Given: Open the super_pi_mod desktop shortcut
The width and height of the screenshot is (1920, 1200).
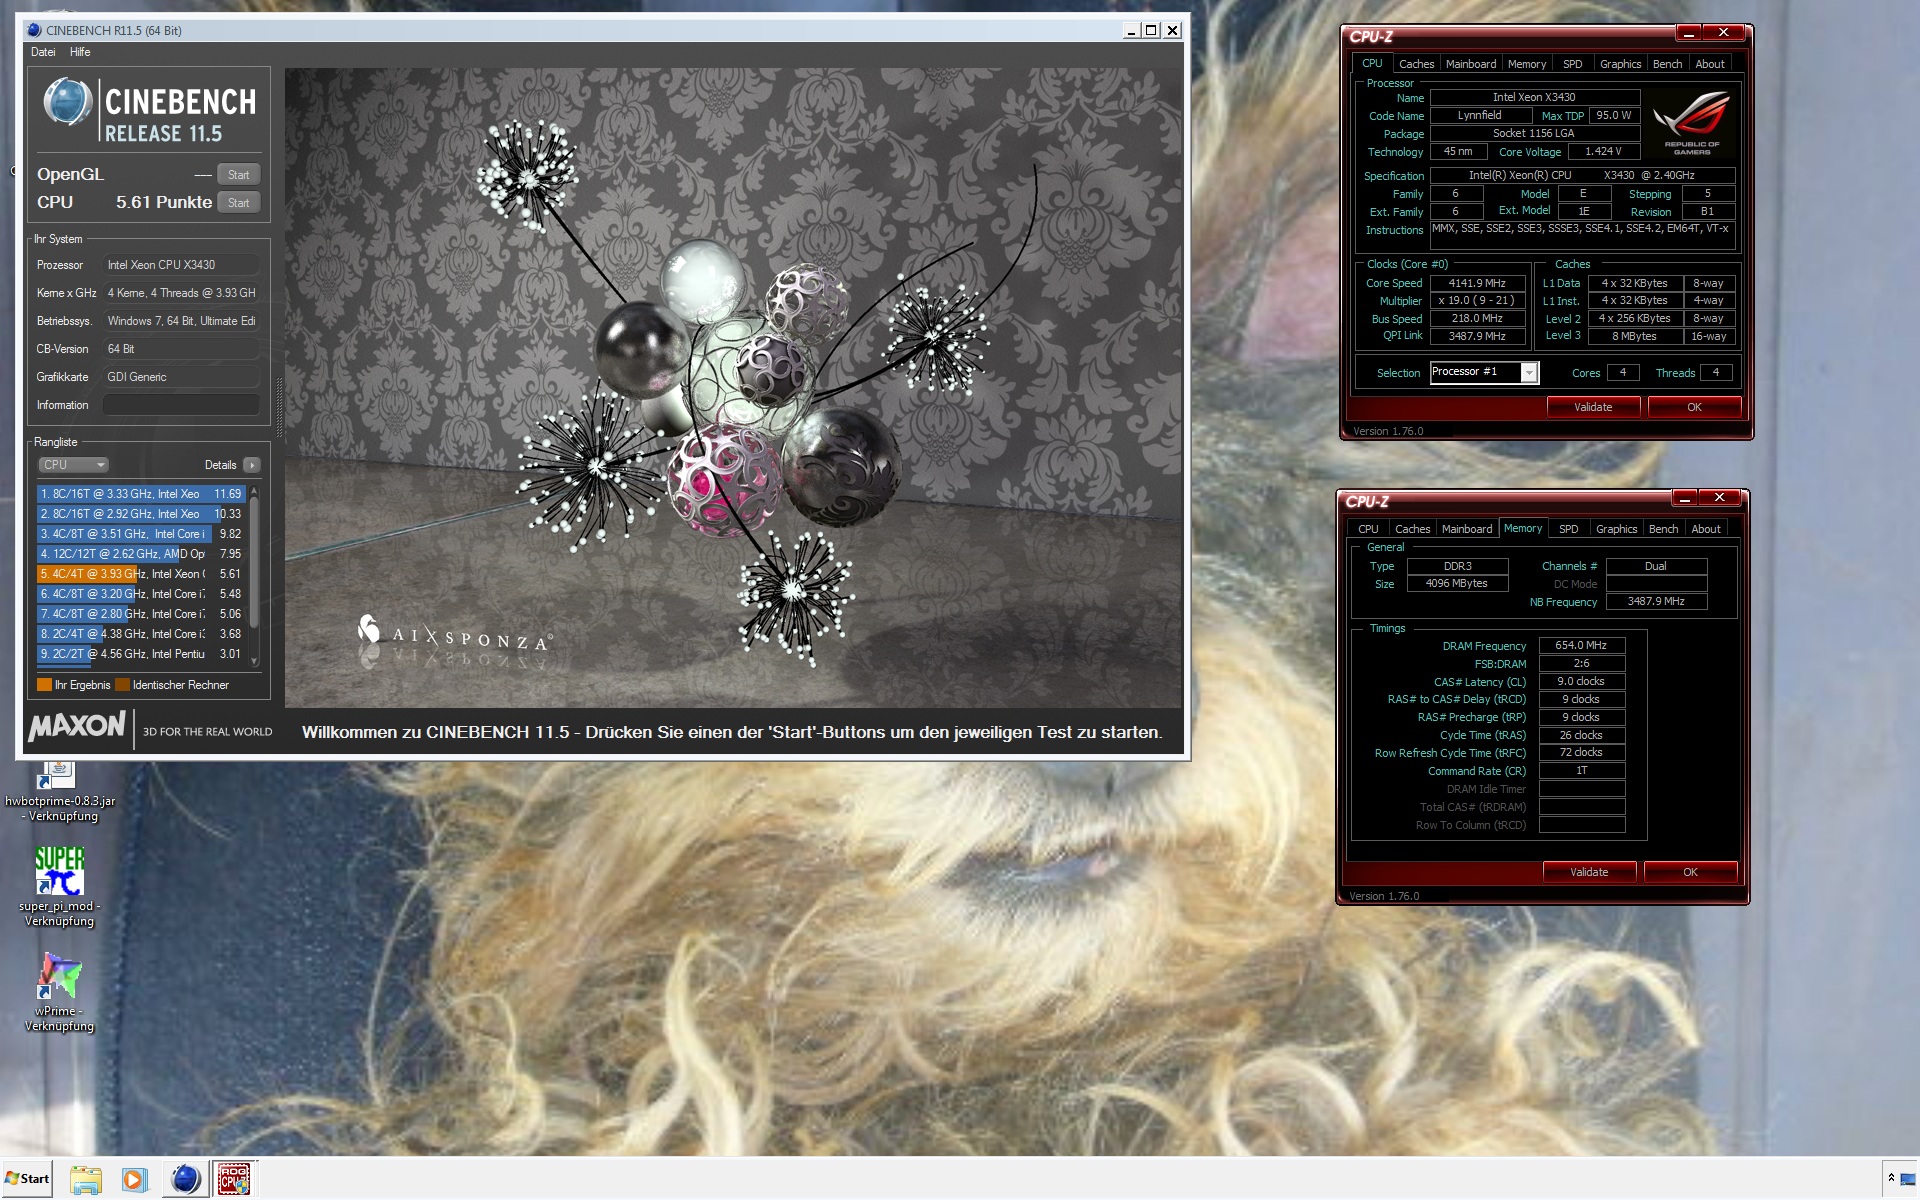Looking at the screenshot, I should coord(59,886).
